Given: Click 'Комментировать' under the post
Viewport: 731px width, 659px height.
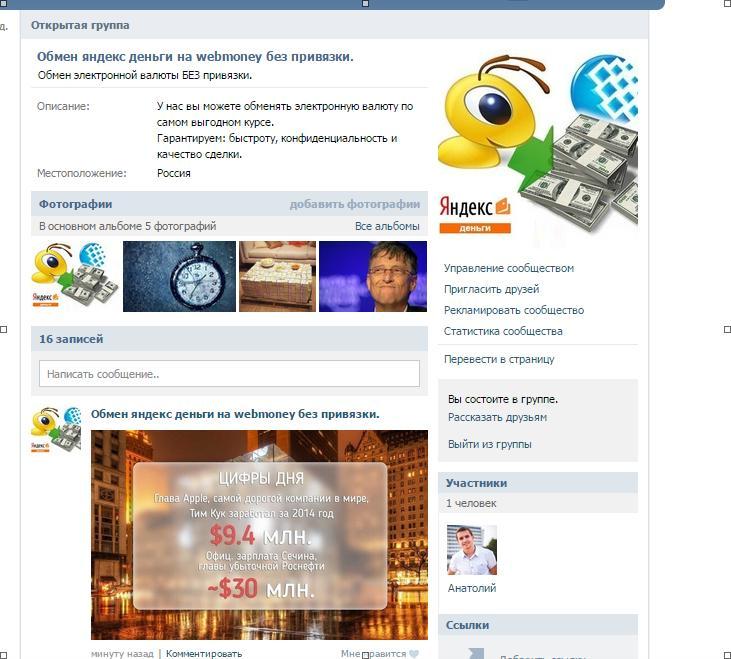Looking at the screenshot, I should pos(204,653).
